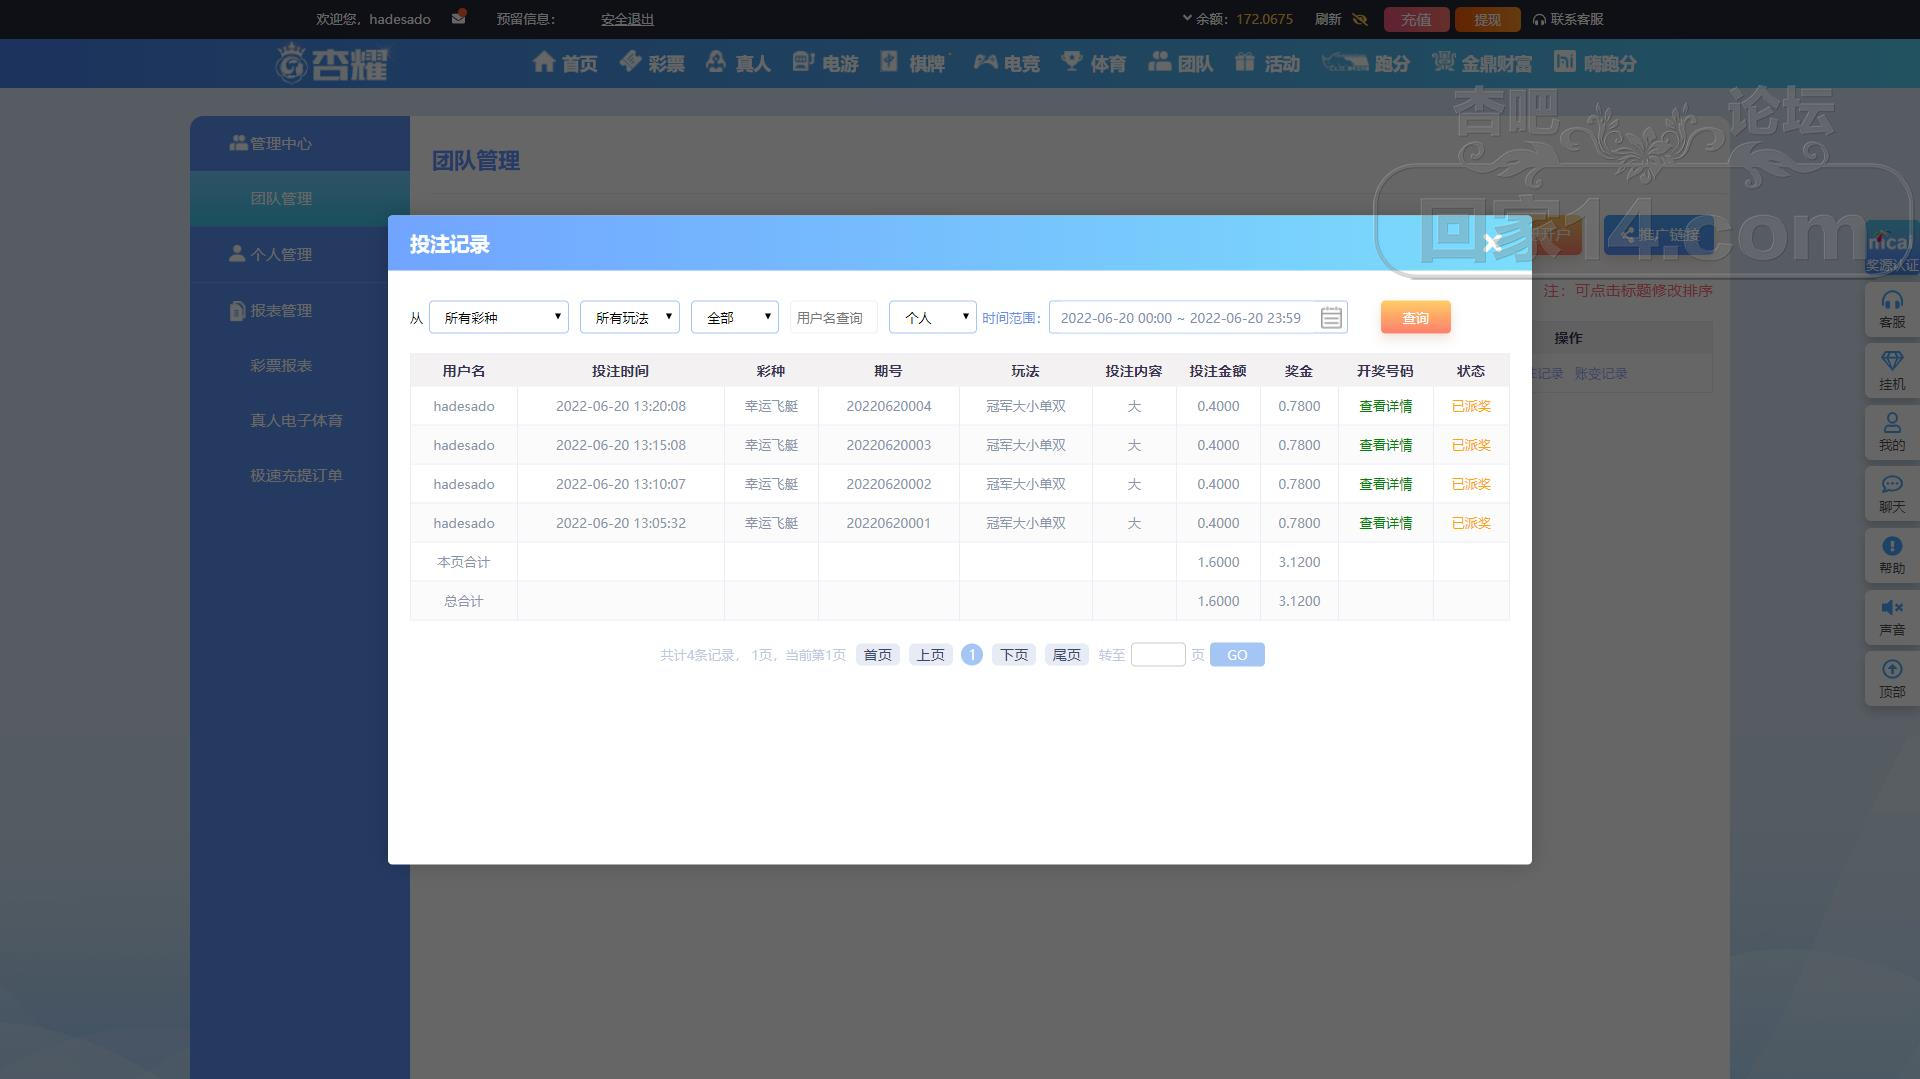Click the 客服 headset icon in right sidebar
Image resolution: width=1920 pixels, height=1079 pixels.
coord(1892,309)
